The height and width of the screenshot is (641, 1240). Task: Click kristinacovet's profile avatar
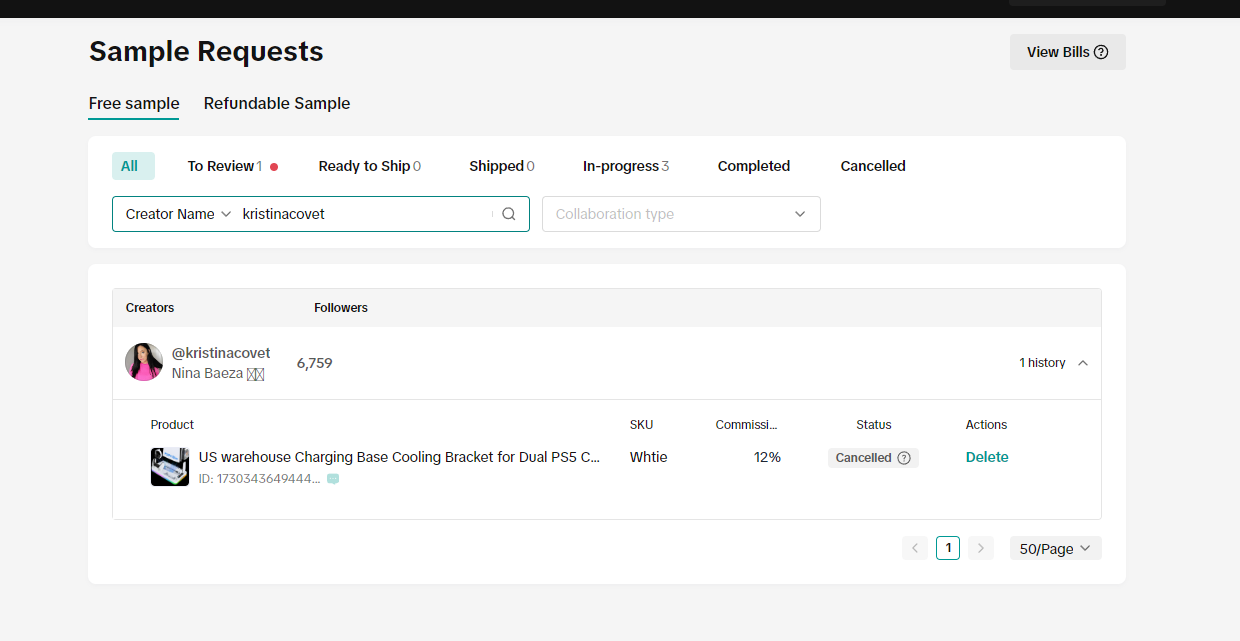click(x=144, y=362)
